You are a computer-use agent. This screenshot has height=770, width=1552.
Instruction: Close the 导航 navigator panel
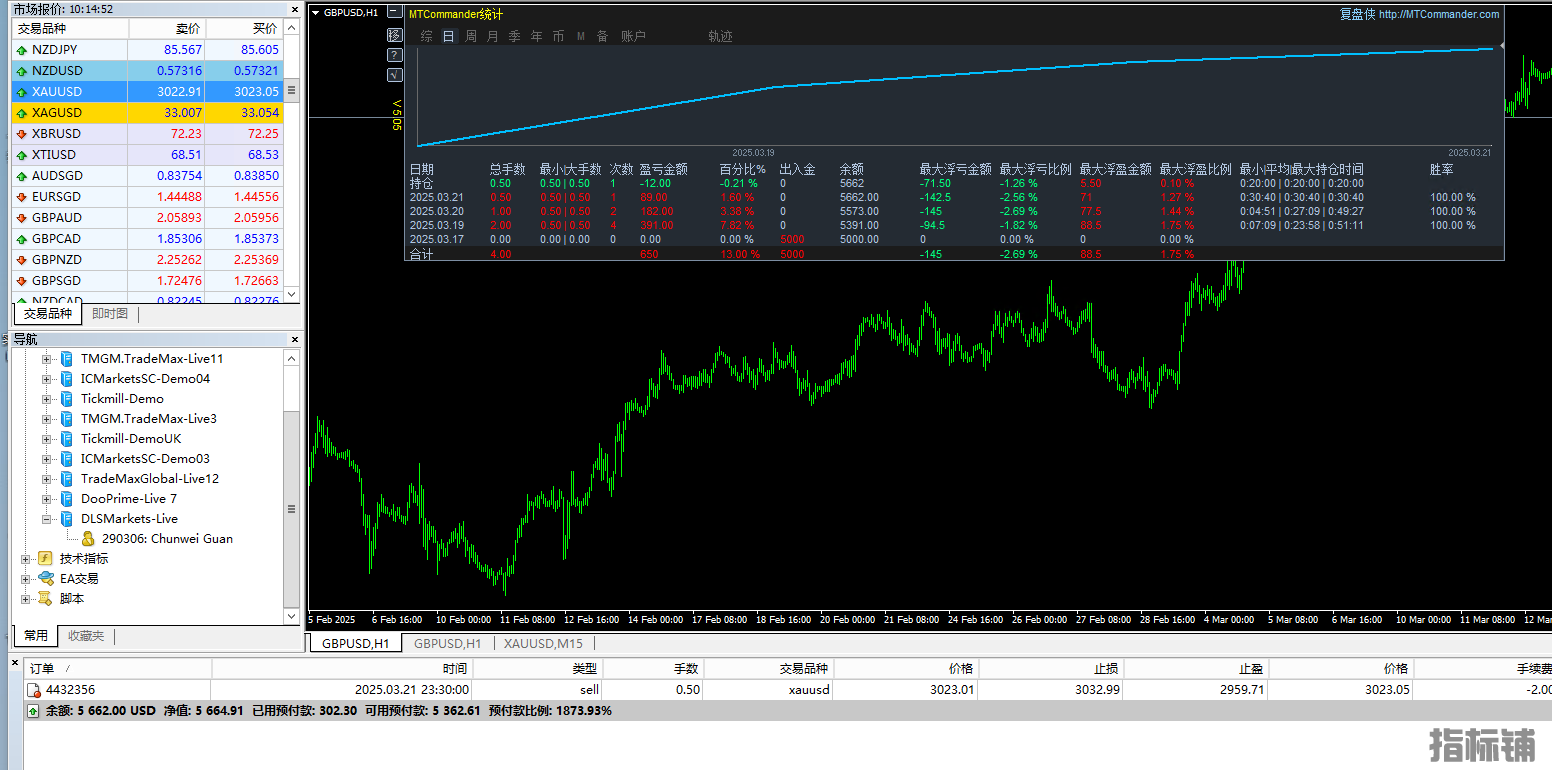[293, 339]
